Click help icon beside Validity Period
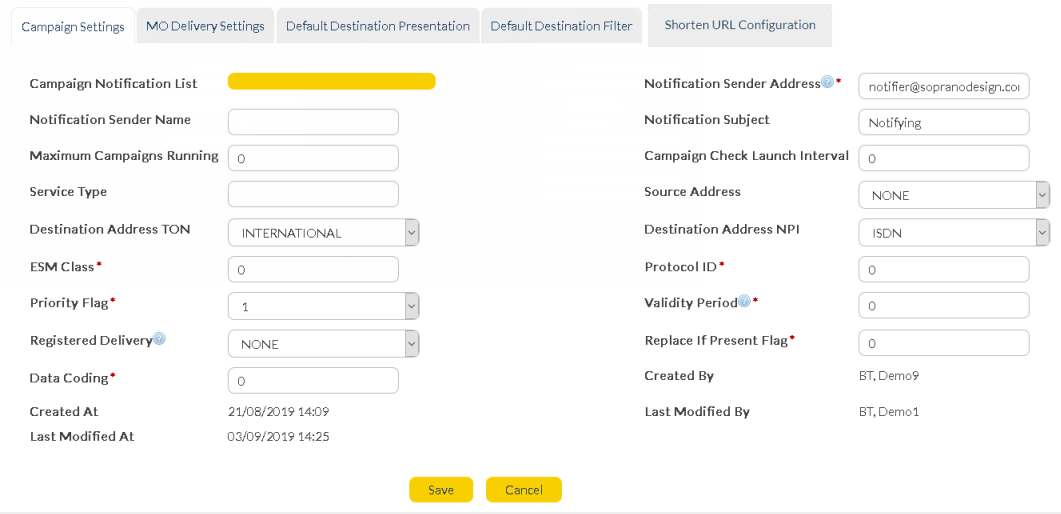Viewport: 1061px width, 514px height. (744, 301)
